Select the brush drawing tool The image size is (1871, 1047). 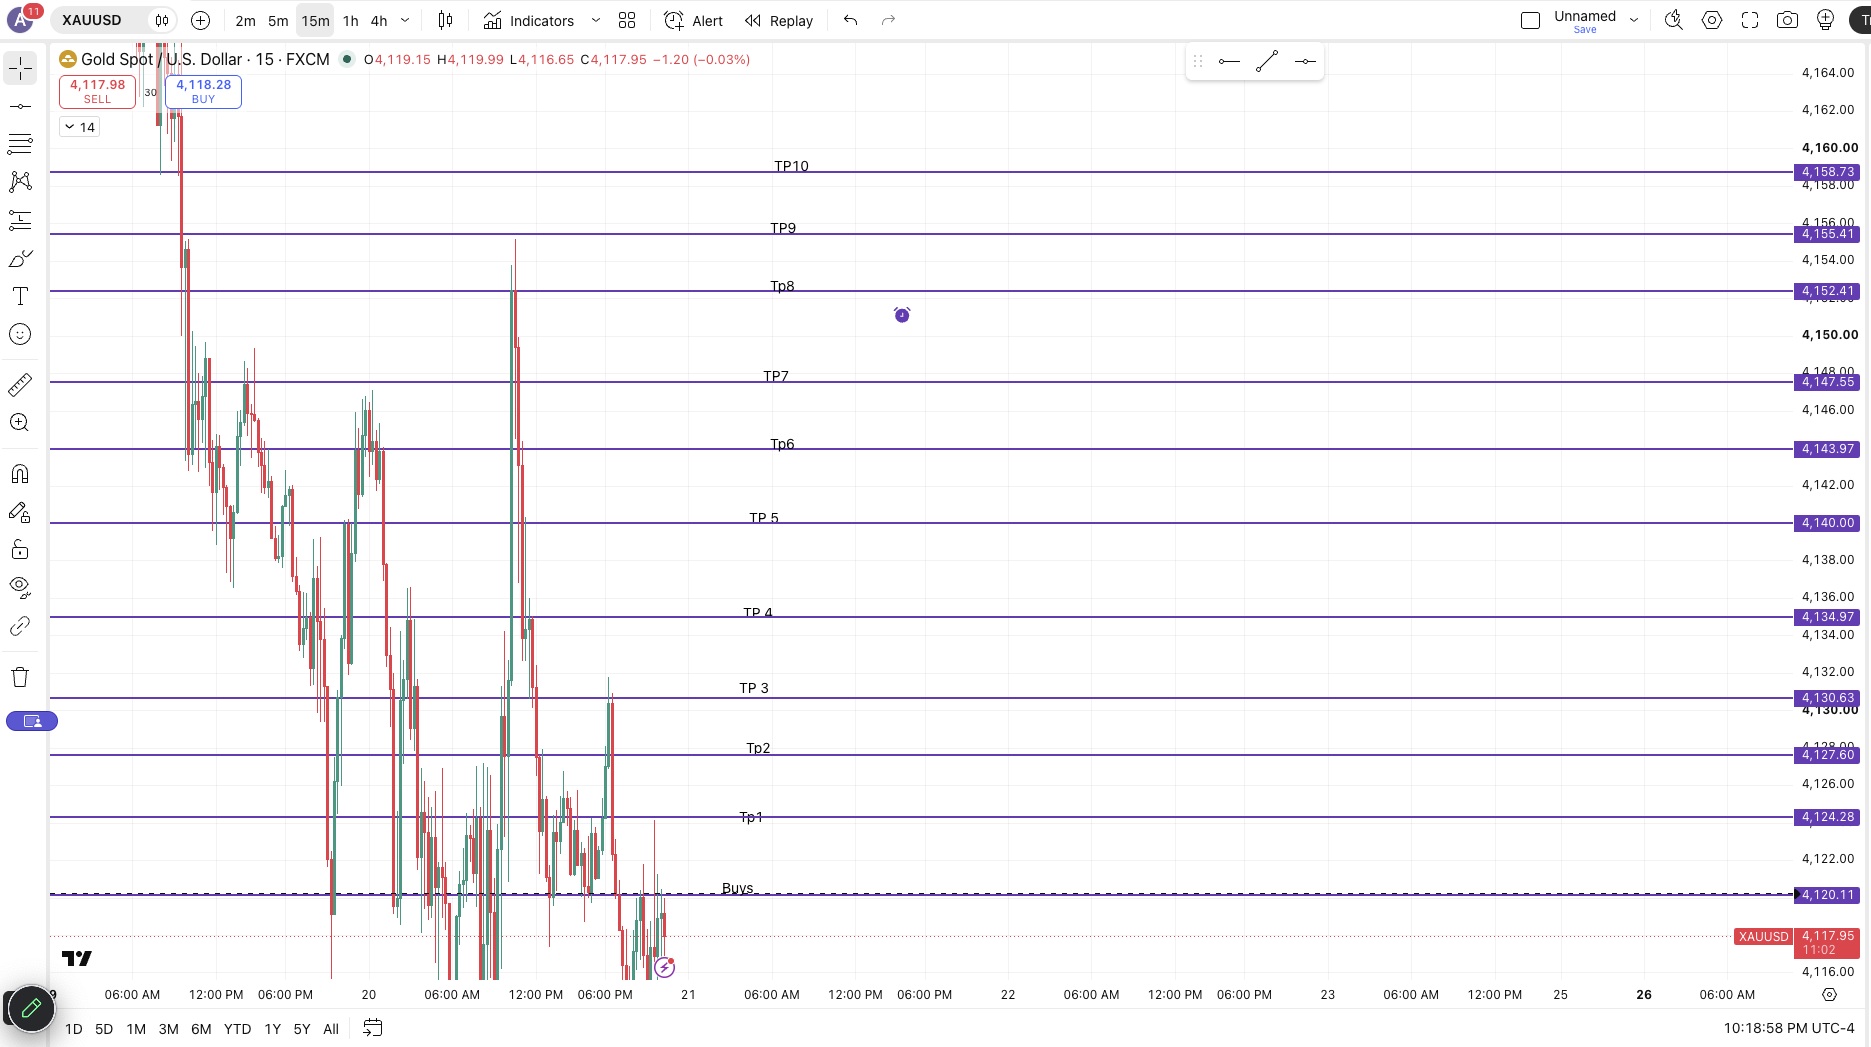pyautogui.click(x=20, y=258)
